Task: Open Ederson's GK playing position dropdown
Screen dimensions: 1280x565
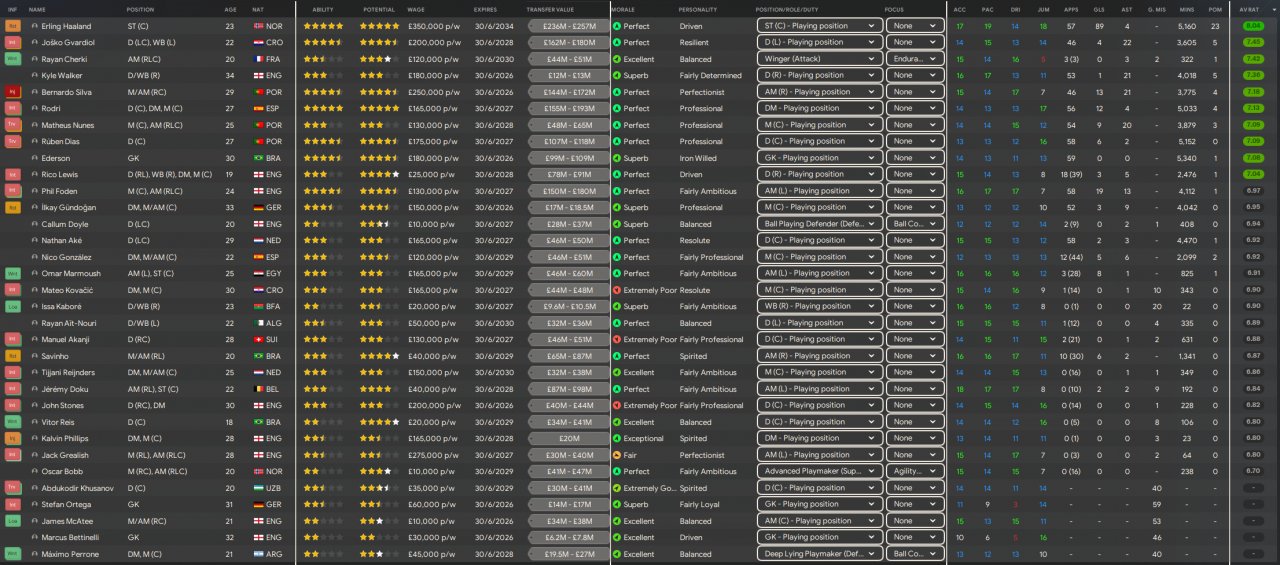Action: [x=819, y=158]
